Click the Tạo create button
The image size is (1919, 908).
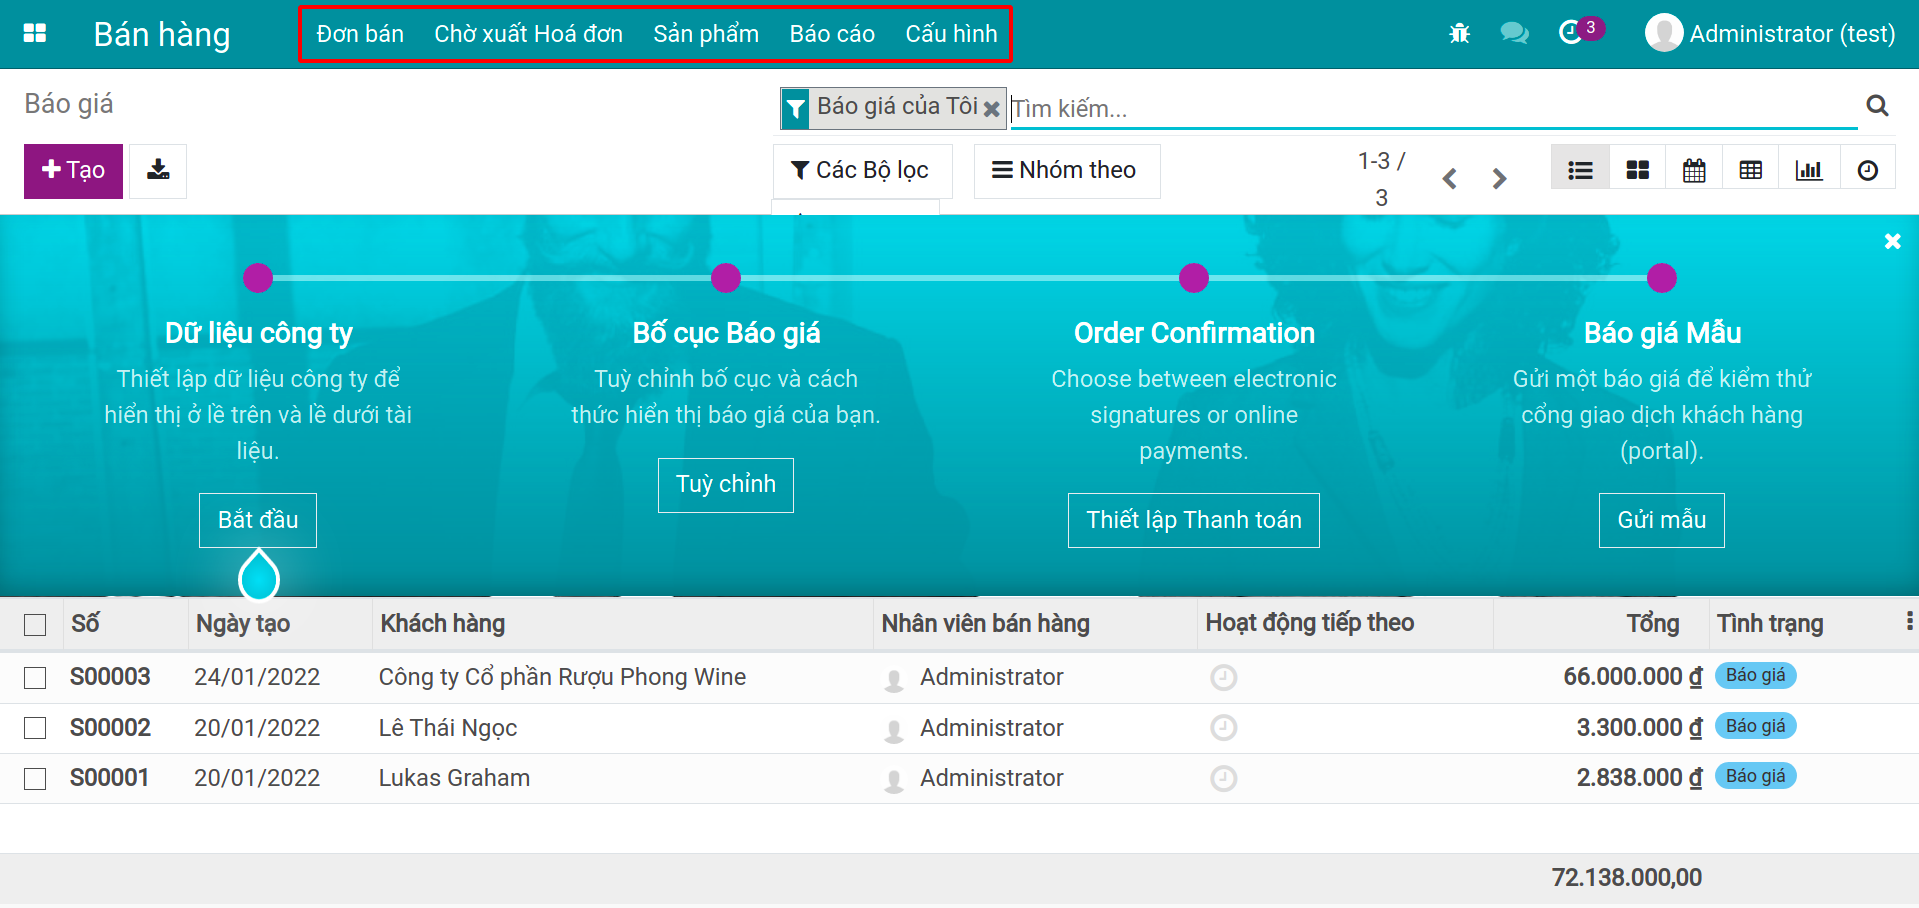(73, 171)
